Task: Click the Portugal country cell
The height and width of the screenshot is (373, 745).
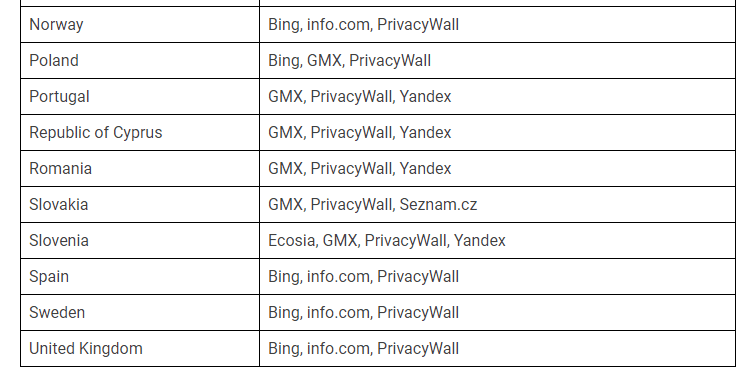Action: coord(140,96)
